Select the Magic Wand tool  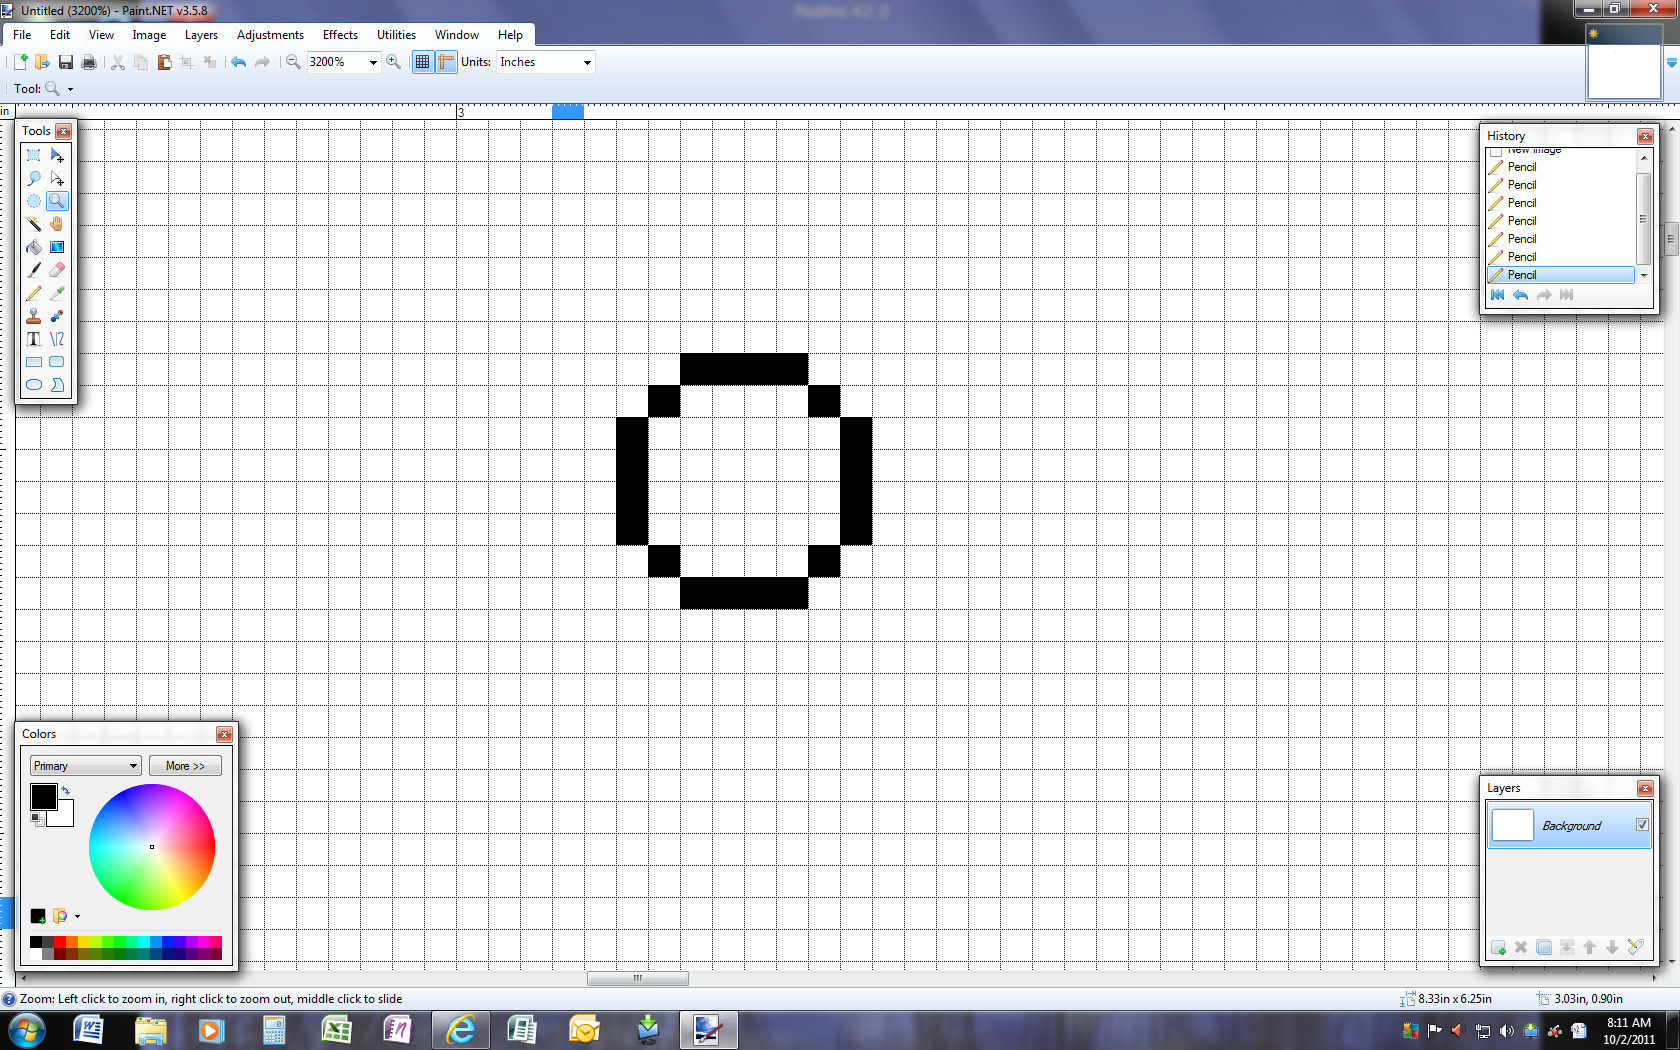coord(34,224)
